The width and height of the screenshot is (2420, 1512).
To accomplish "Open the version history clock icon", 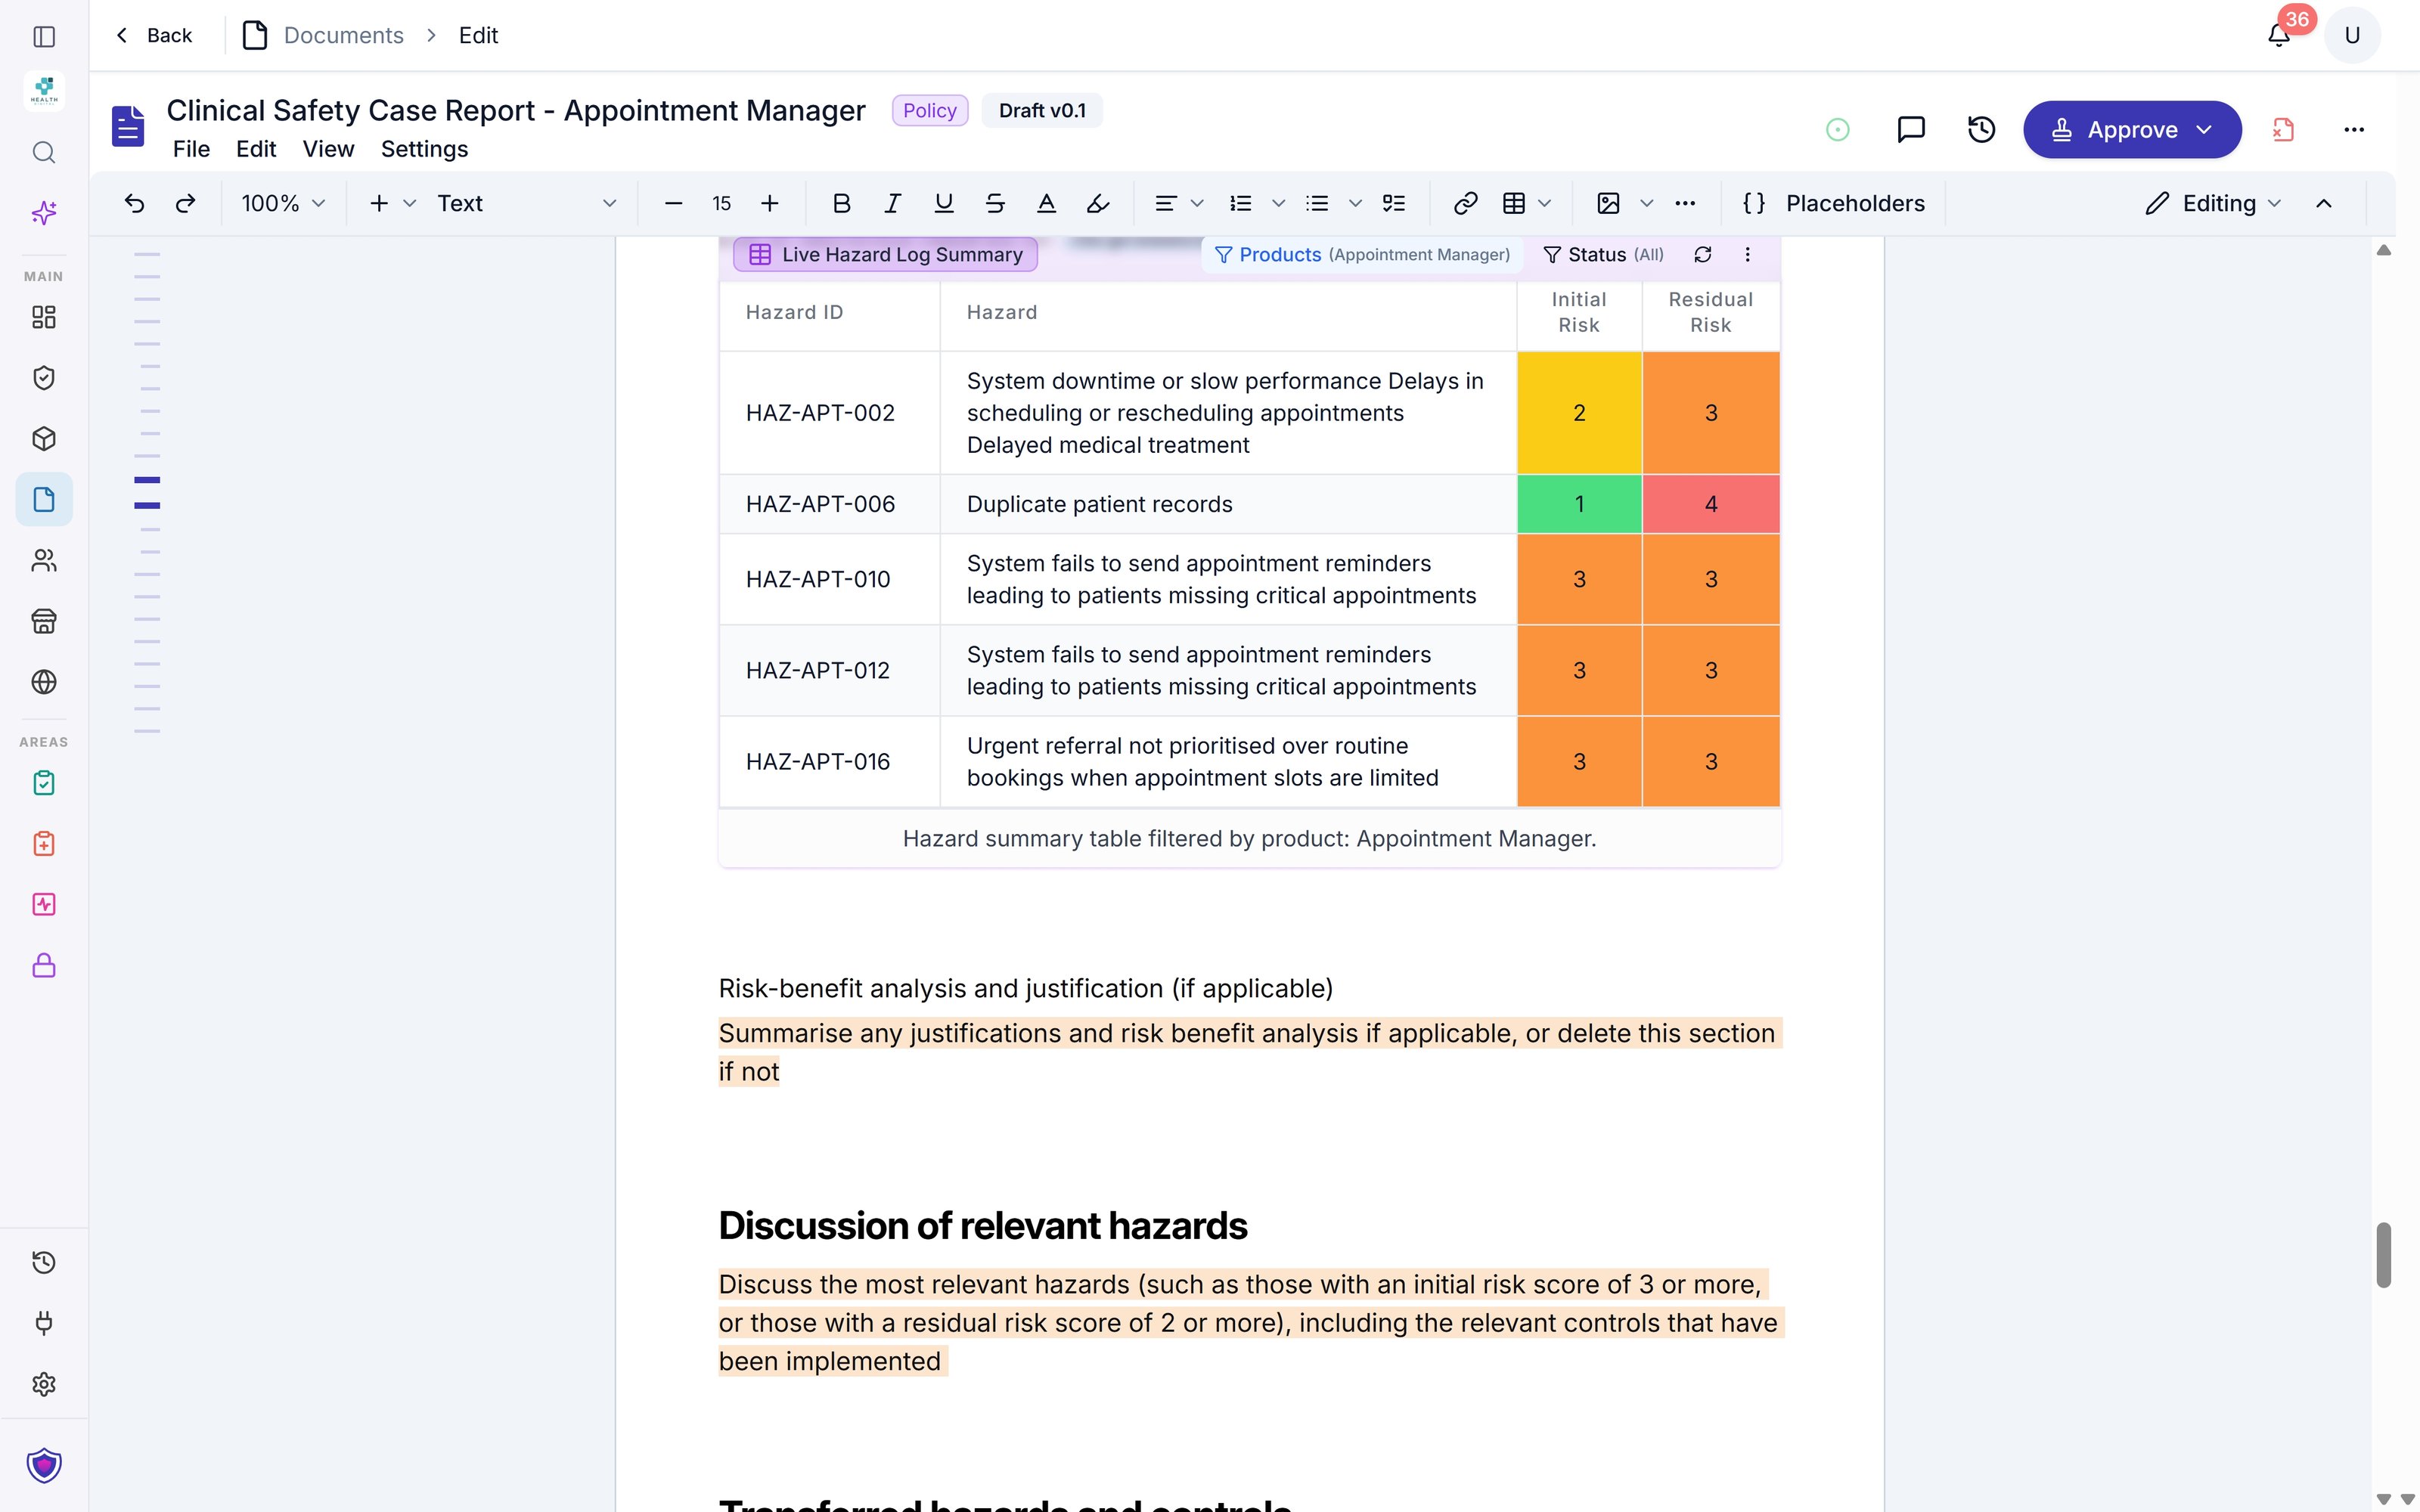I will (x=1981, y=129).
